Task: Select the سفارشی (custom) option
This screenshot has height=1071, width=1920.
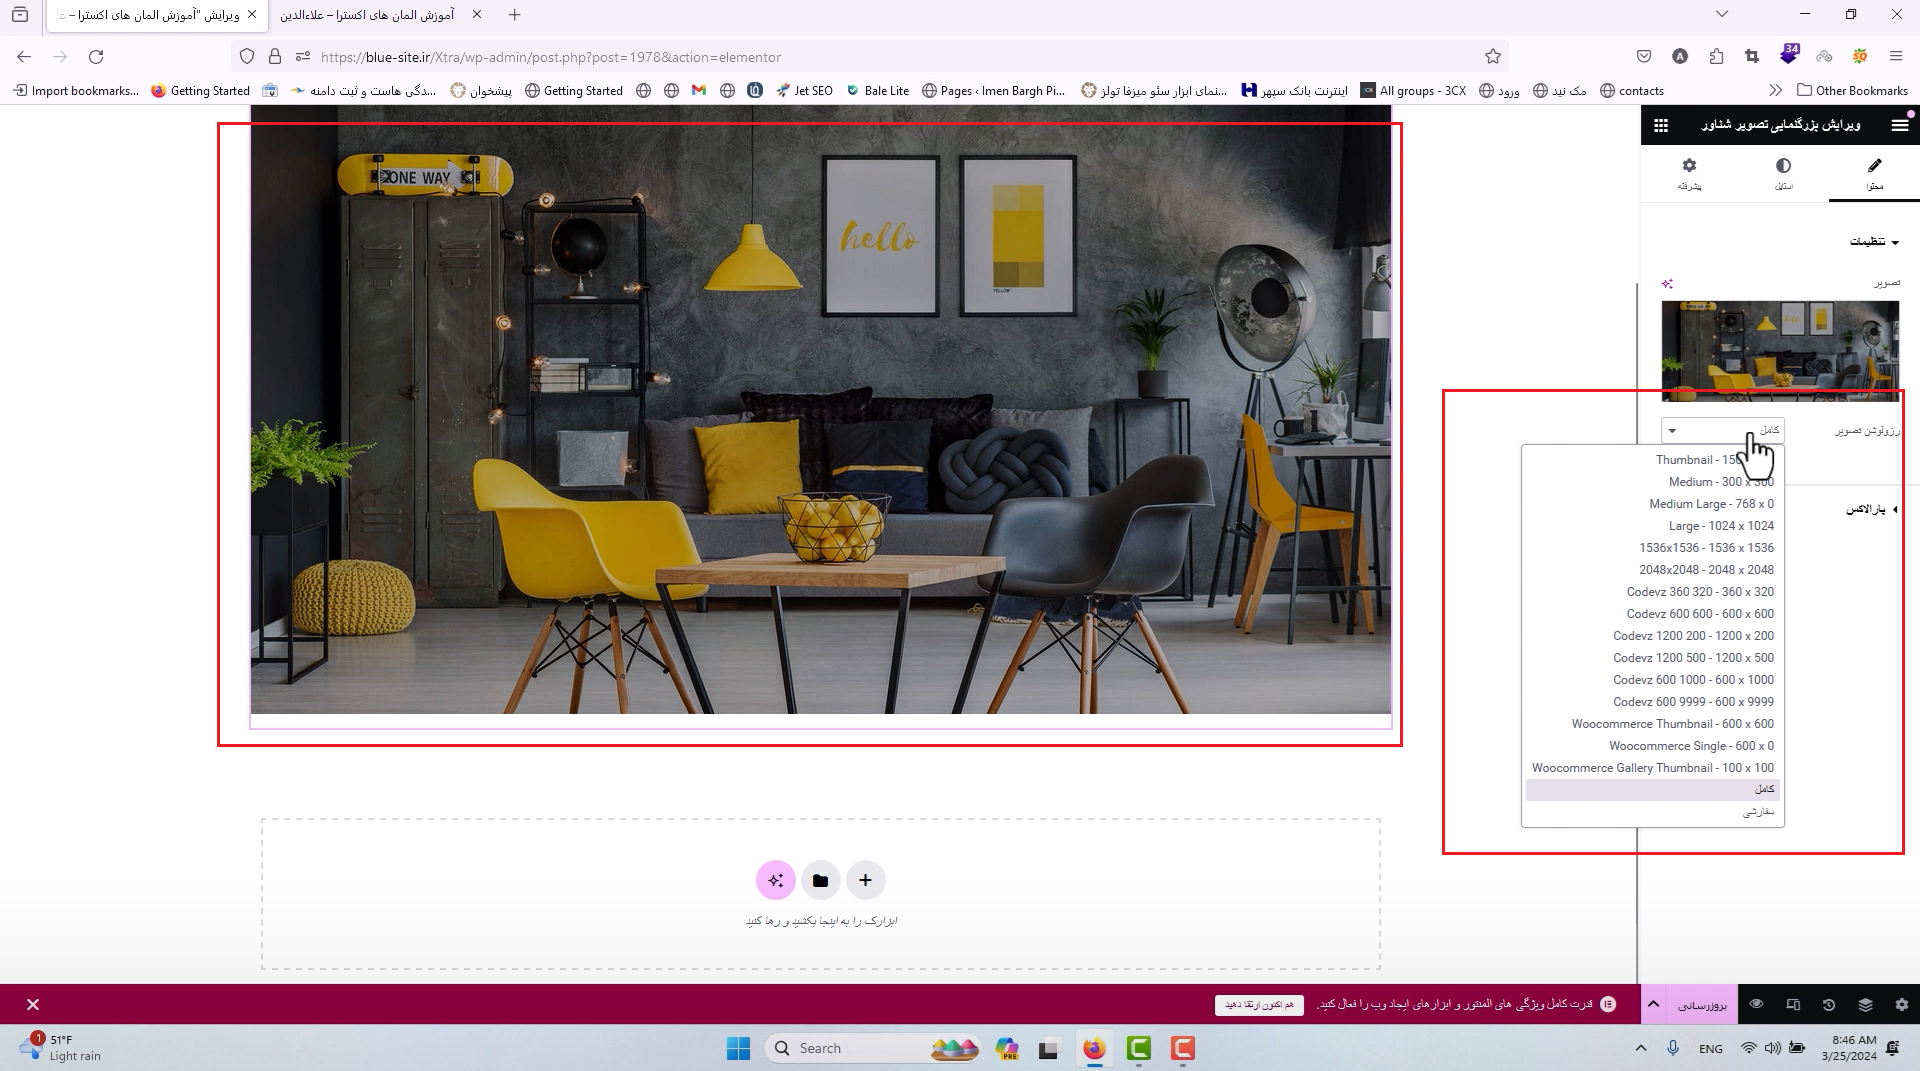Action: point(1653,812)
